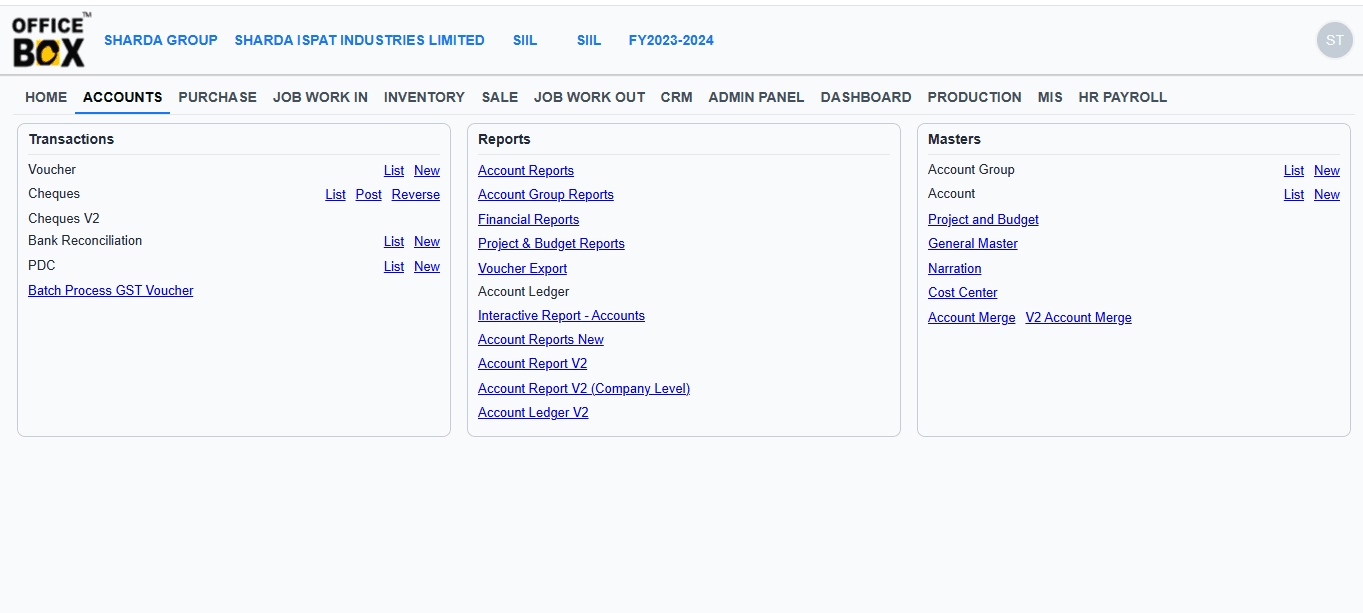Open the PRODUCTION menu
The width and height of the screenshot is (1363, 613).
pyautogui.click(x=974, y=97)
